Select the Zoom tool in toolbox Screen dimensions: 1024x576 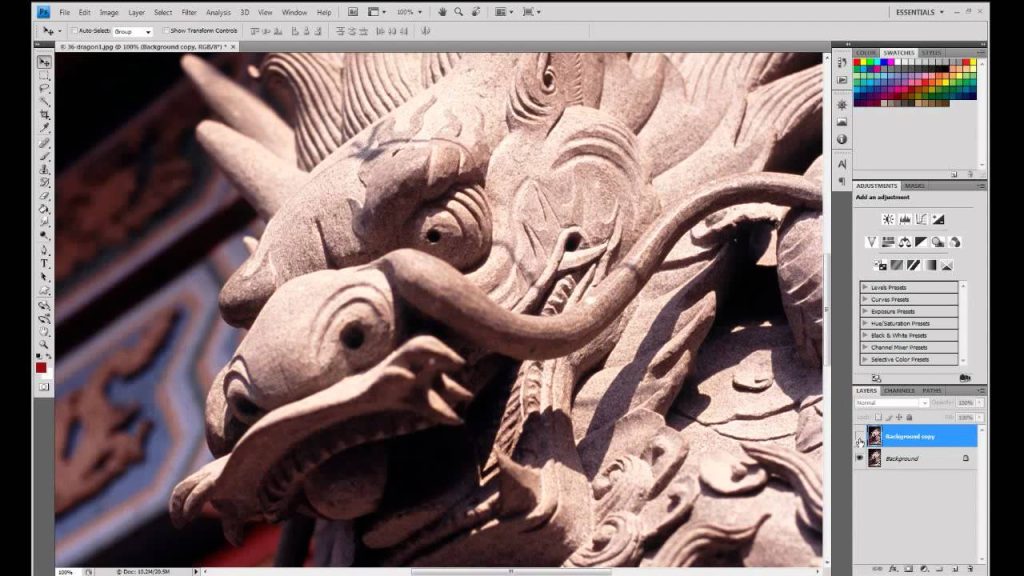click(x=44, y=344)
